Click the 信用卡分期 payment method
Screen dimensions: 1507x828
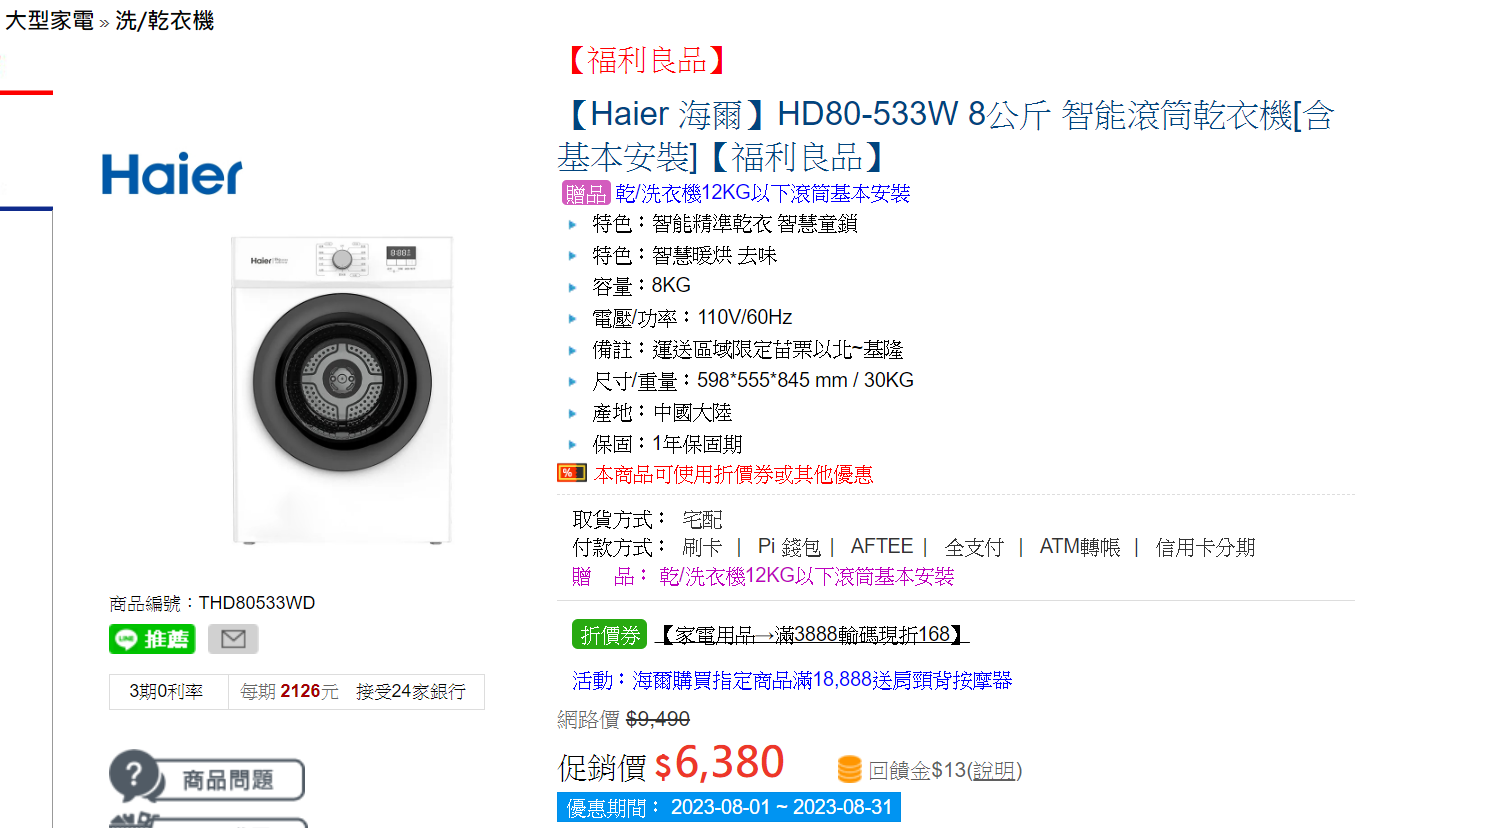click(x=1205, y=548)
